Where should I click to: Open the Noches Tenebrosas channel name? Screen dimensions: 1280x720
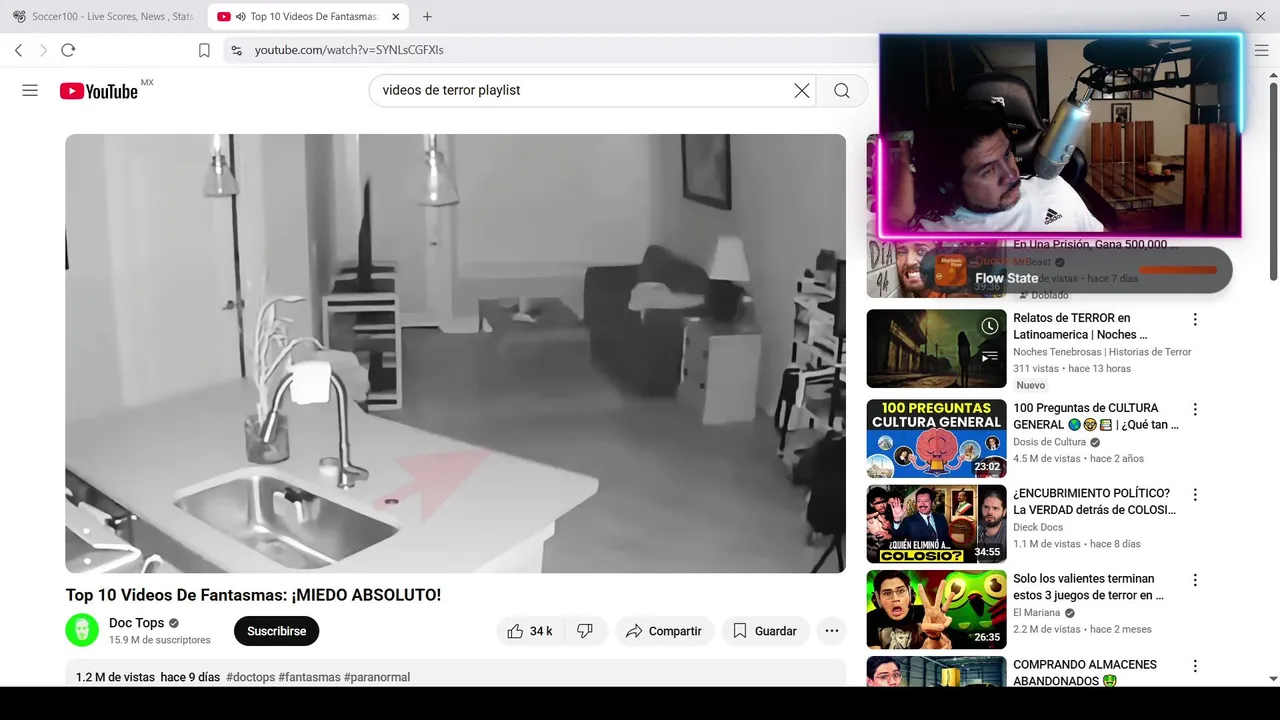[x=1102, y=352]
